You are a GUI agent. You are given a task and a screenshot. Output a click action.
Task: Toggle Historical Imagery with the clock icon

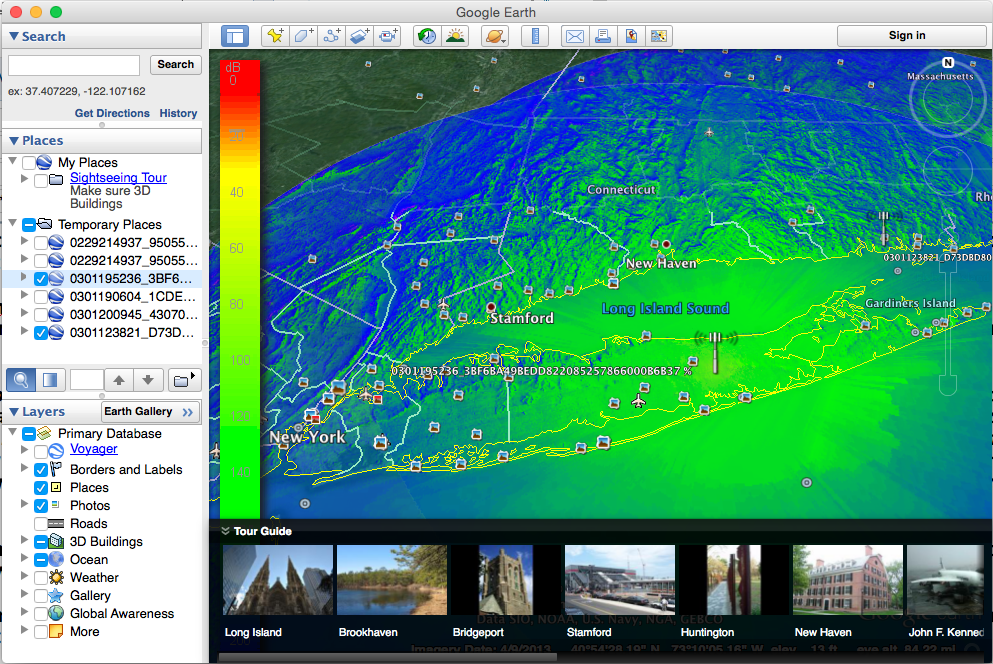tap(425, 35)
